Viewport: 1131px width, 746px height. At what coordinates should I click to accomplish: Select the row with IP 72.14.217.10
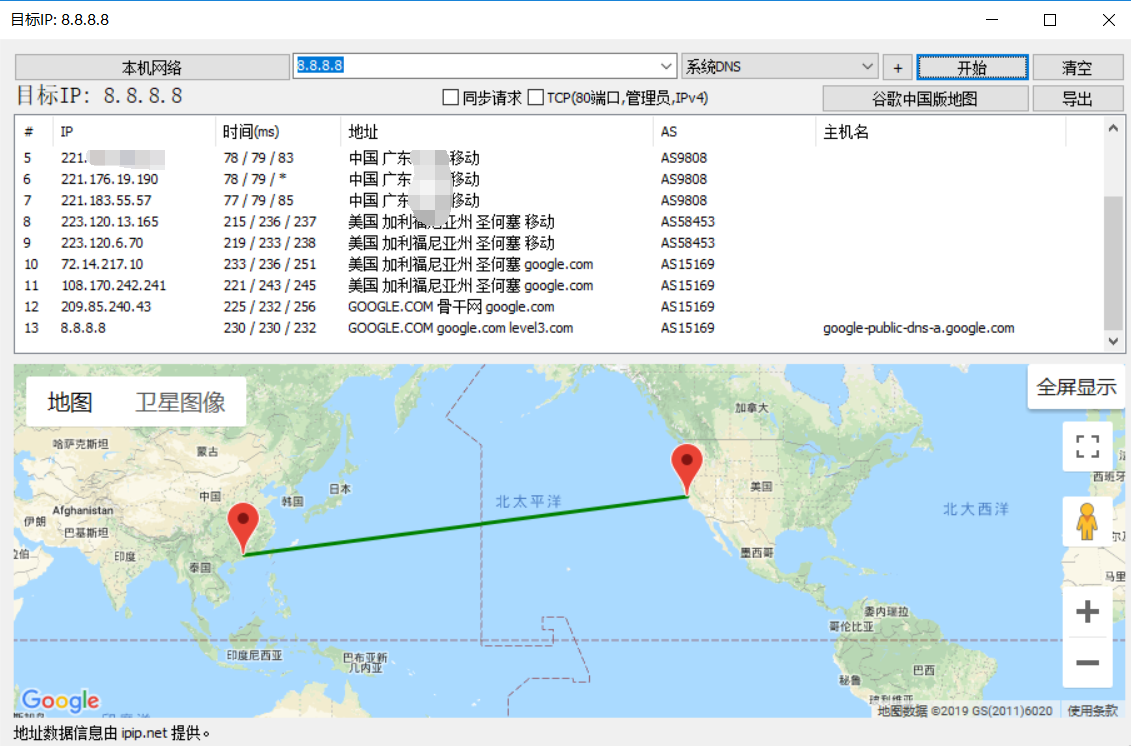559,264
